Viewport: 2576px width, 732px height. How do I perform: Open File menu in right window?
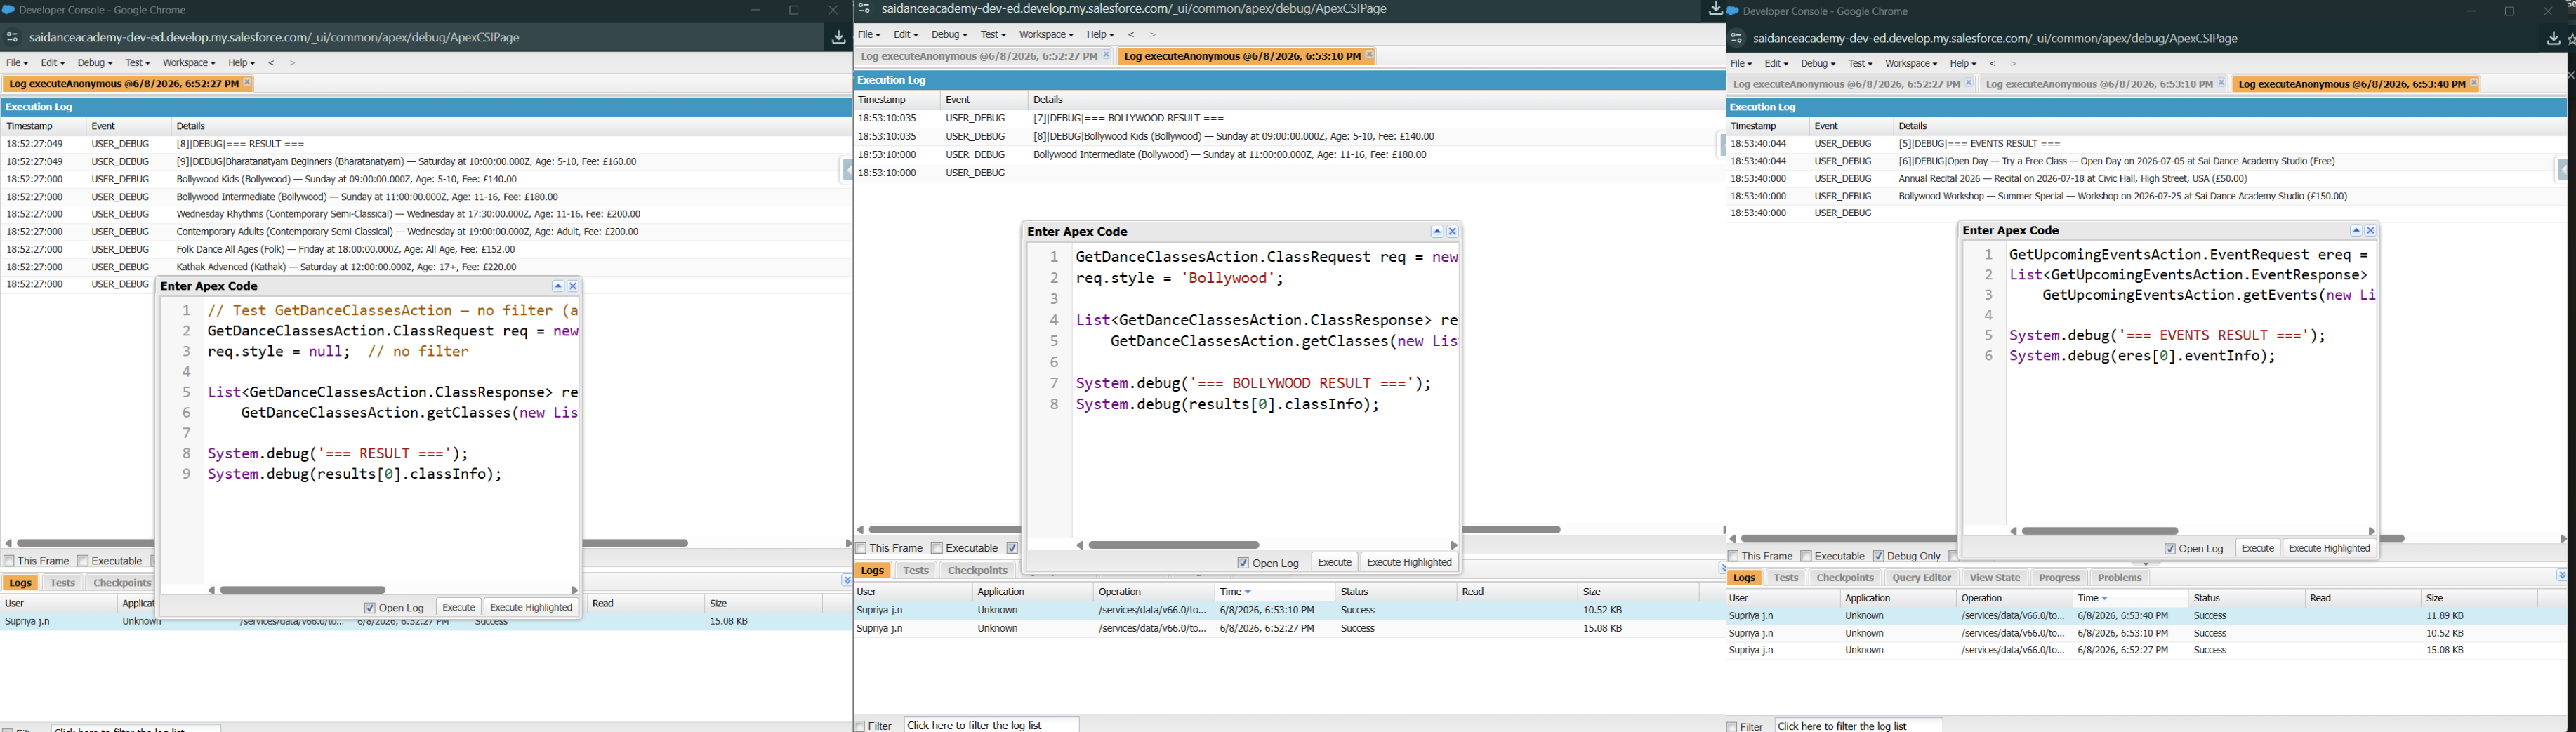click(x=1741, y=64)
